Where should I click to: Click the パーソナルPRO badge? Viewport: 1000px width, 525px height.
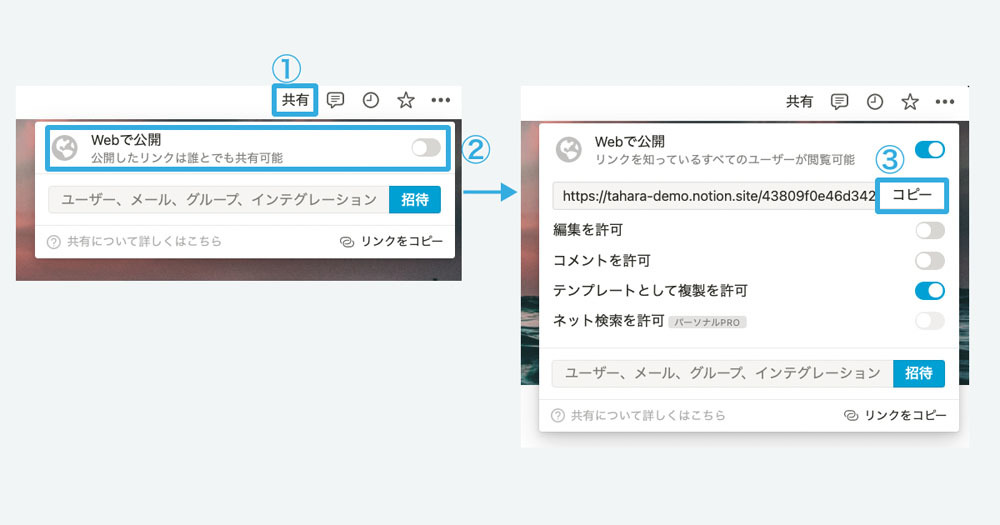[x=707, y=322]
